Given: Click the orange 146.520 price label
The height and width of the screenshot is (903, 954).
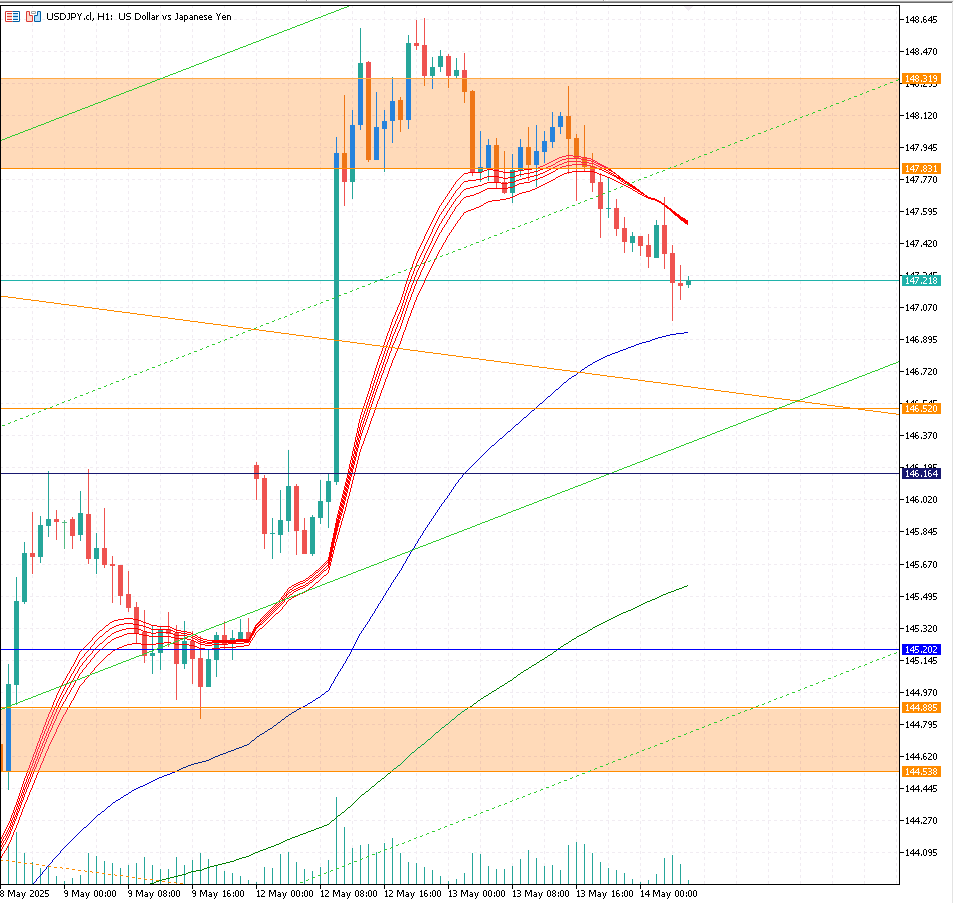Looking at the screenshot, I should [921, 408].
